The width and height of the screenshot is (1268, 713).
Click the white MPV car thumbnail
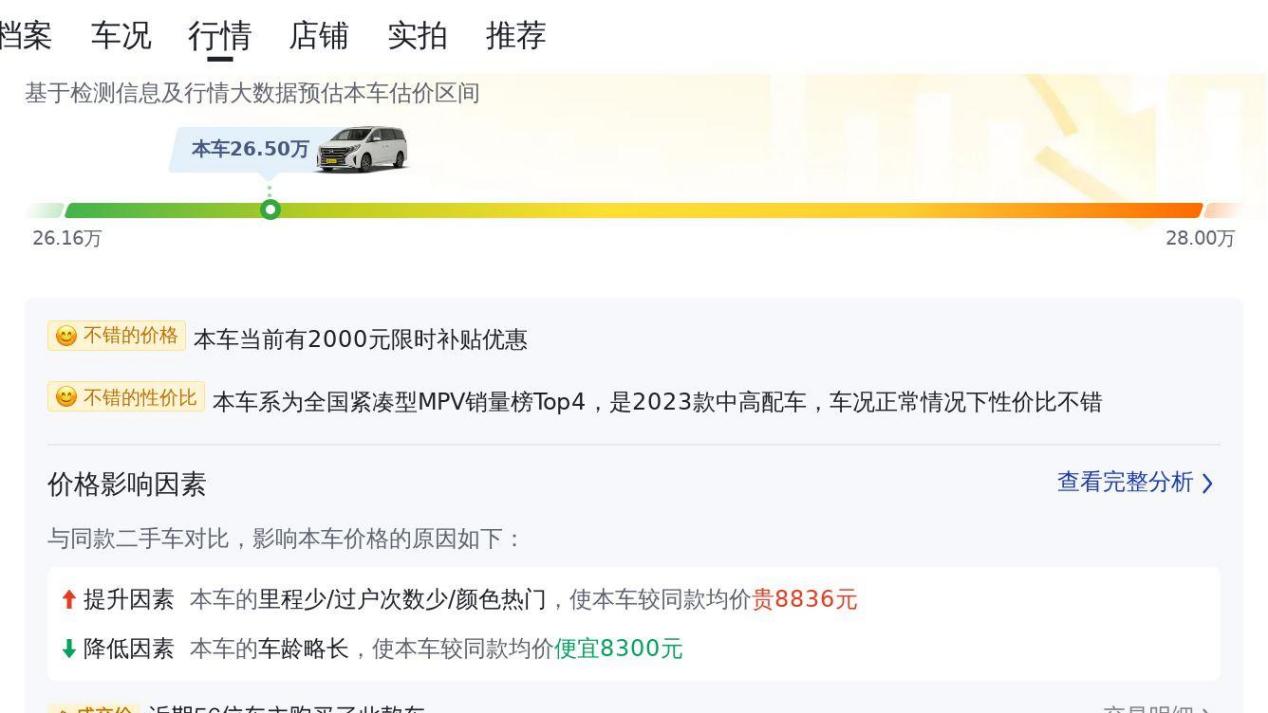click(x=361, y=149)
